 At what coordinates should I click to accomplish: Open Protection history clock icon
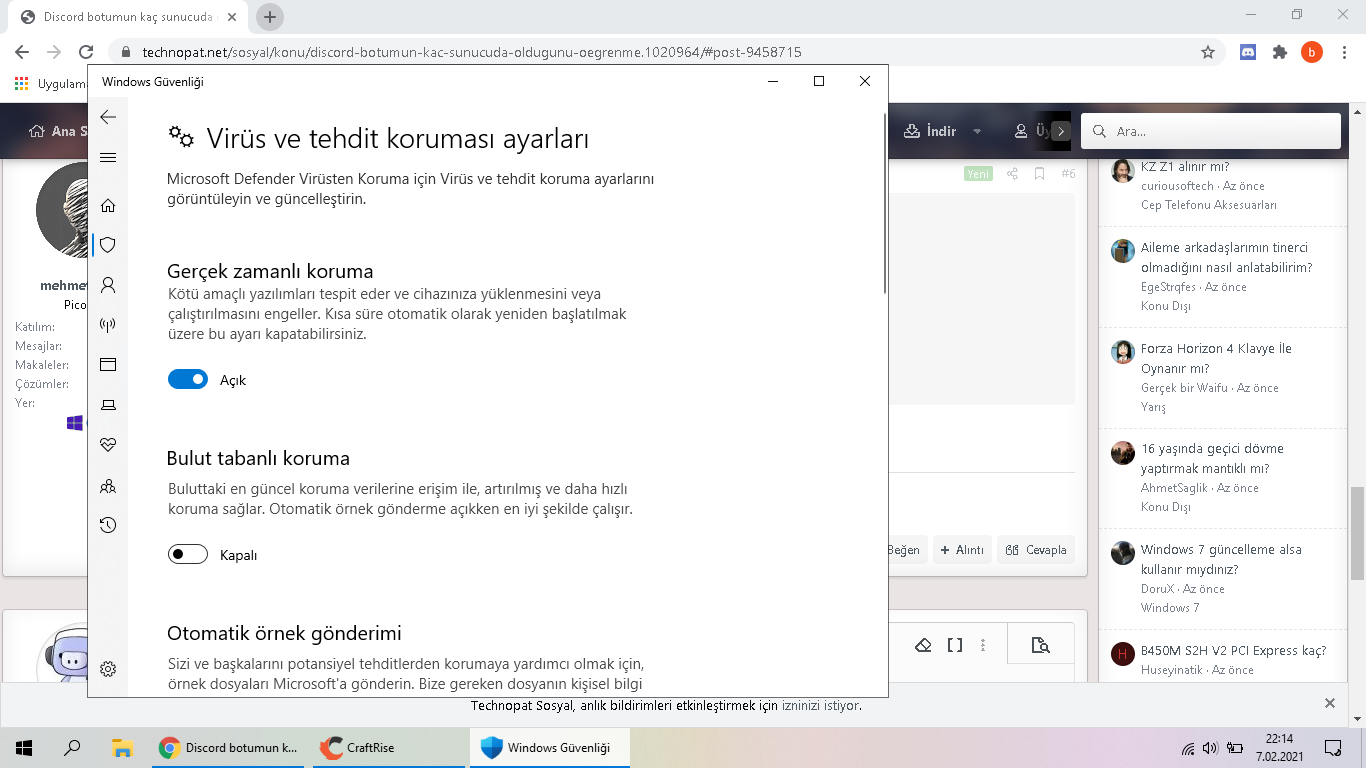click(108, 525)
